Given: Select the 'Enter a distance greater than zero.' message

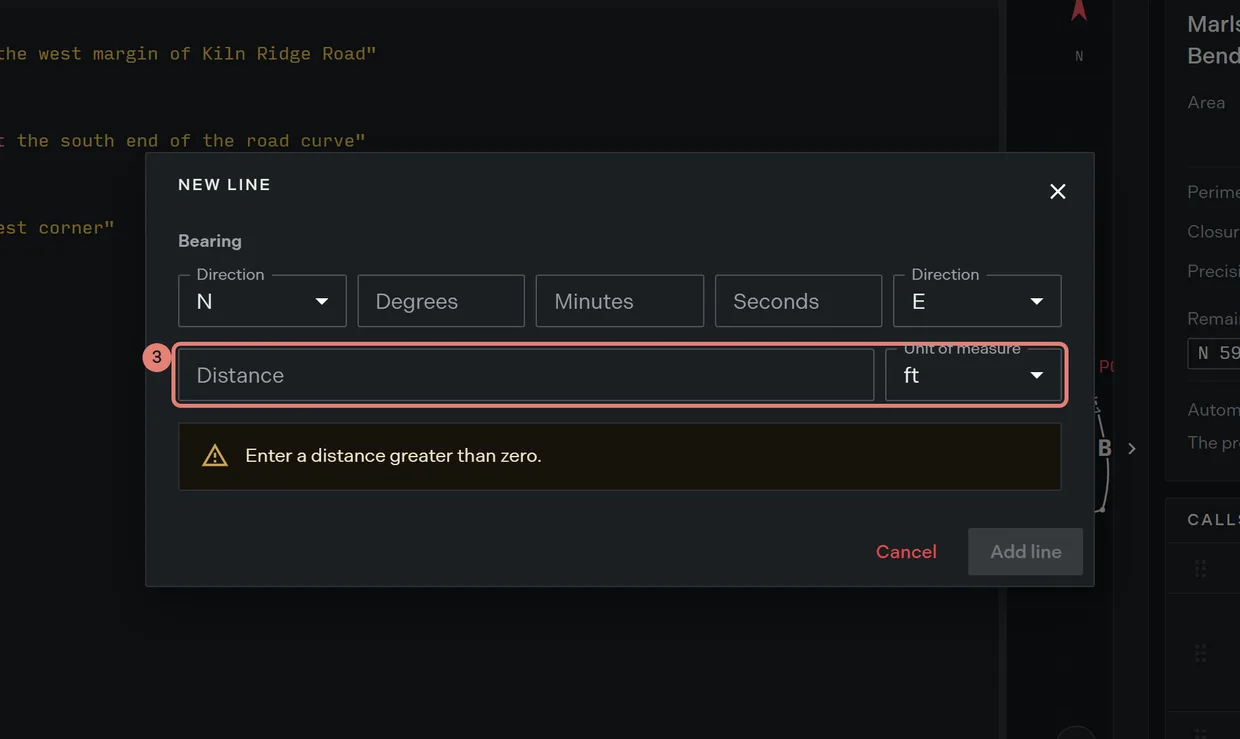Looking at the screenshot, I should click(393, 456).
